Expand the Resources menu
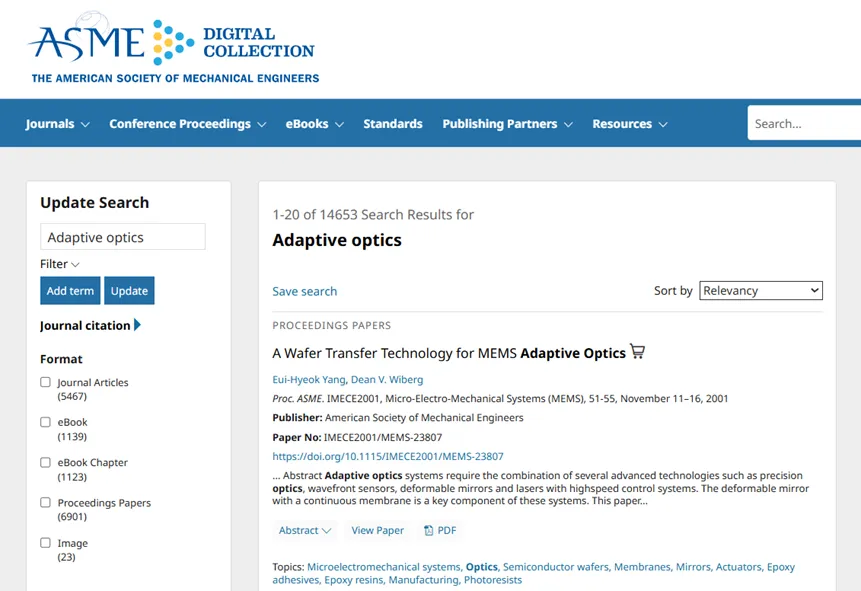861x591 pixels. point(630,124)
